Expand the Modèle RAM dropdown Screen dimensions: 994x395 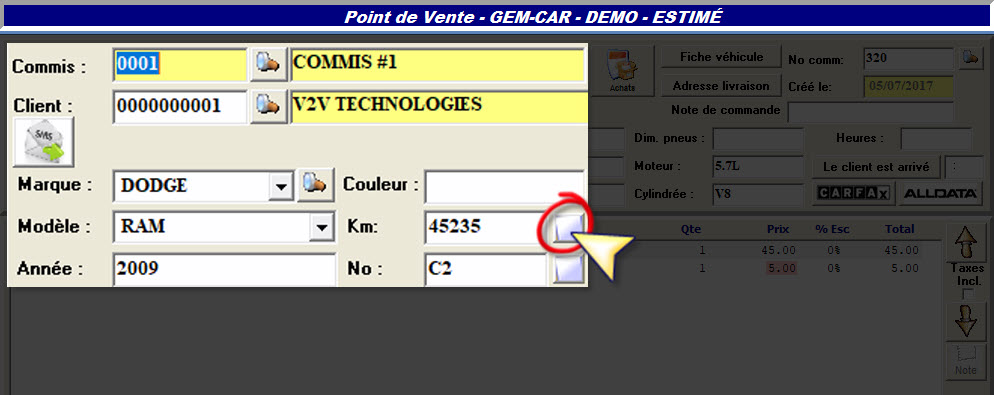click(x=322, y=227)
